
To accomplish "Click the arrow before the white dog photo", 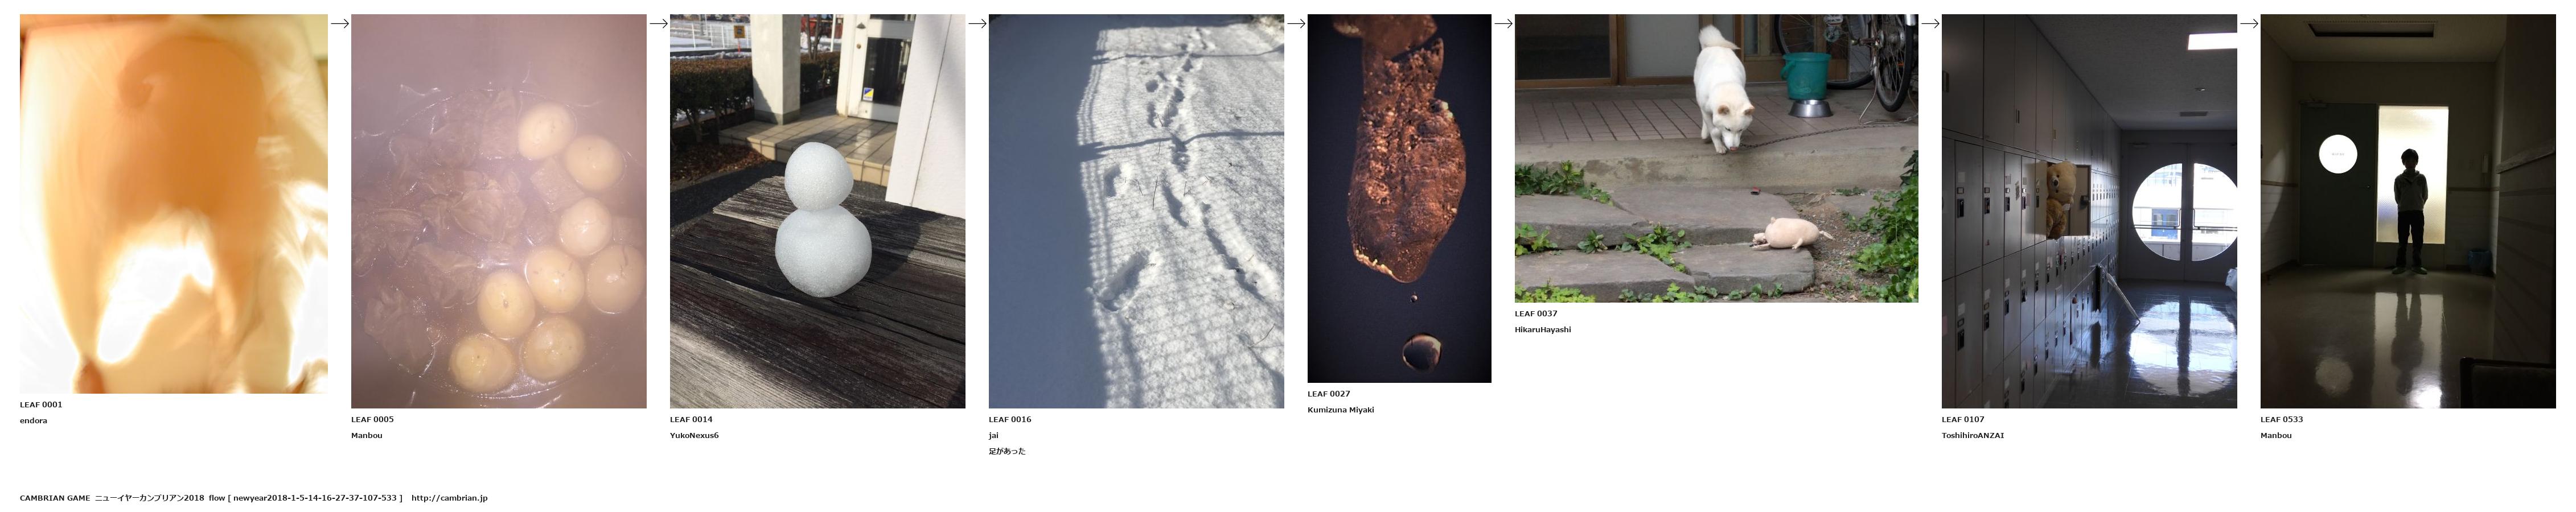I will point(1503,24).
